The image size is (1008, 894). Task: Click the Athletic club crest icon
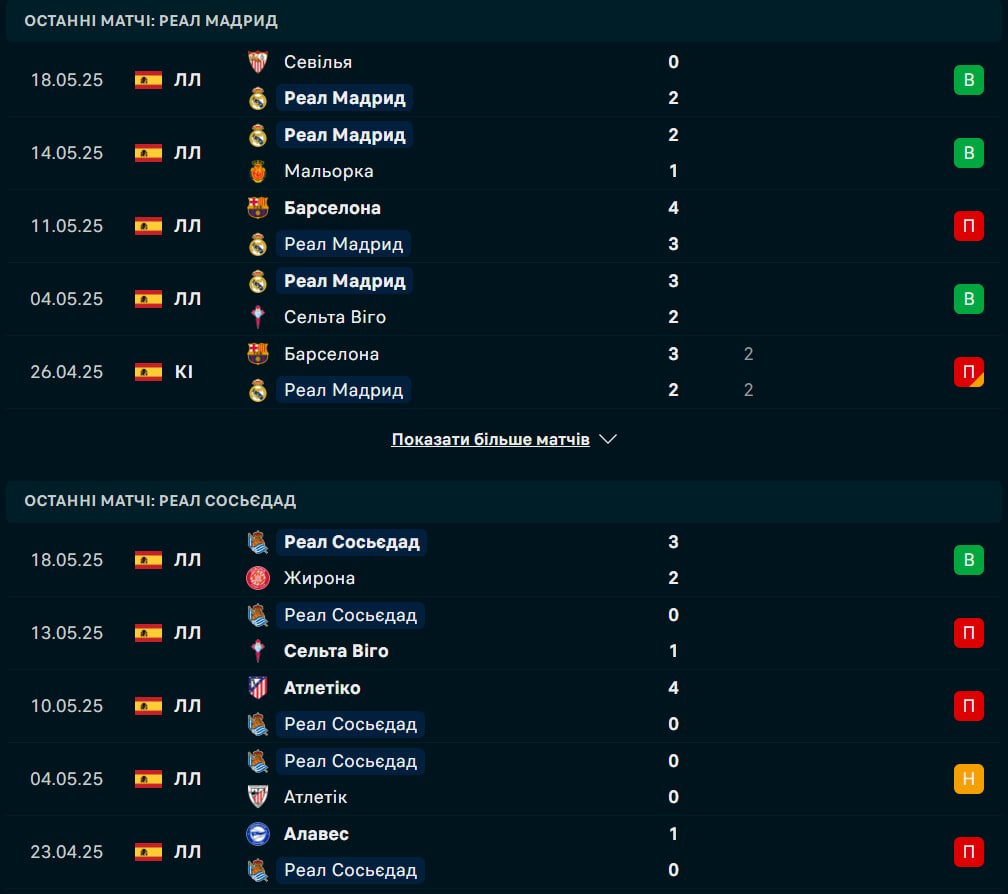click(258, 797)
